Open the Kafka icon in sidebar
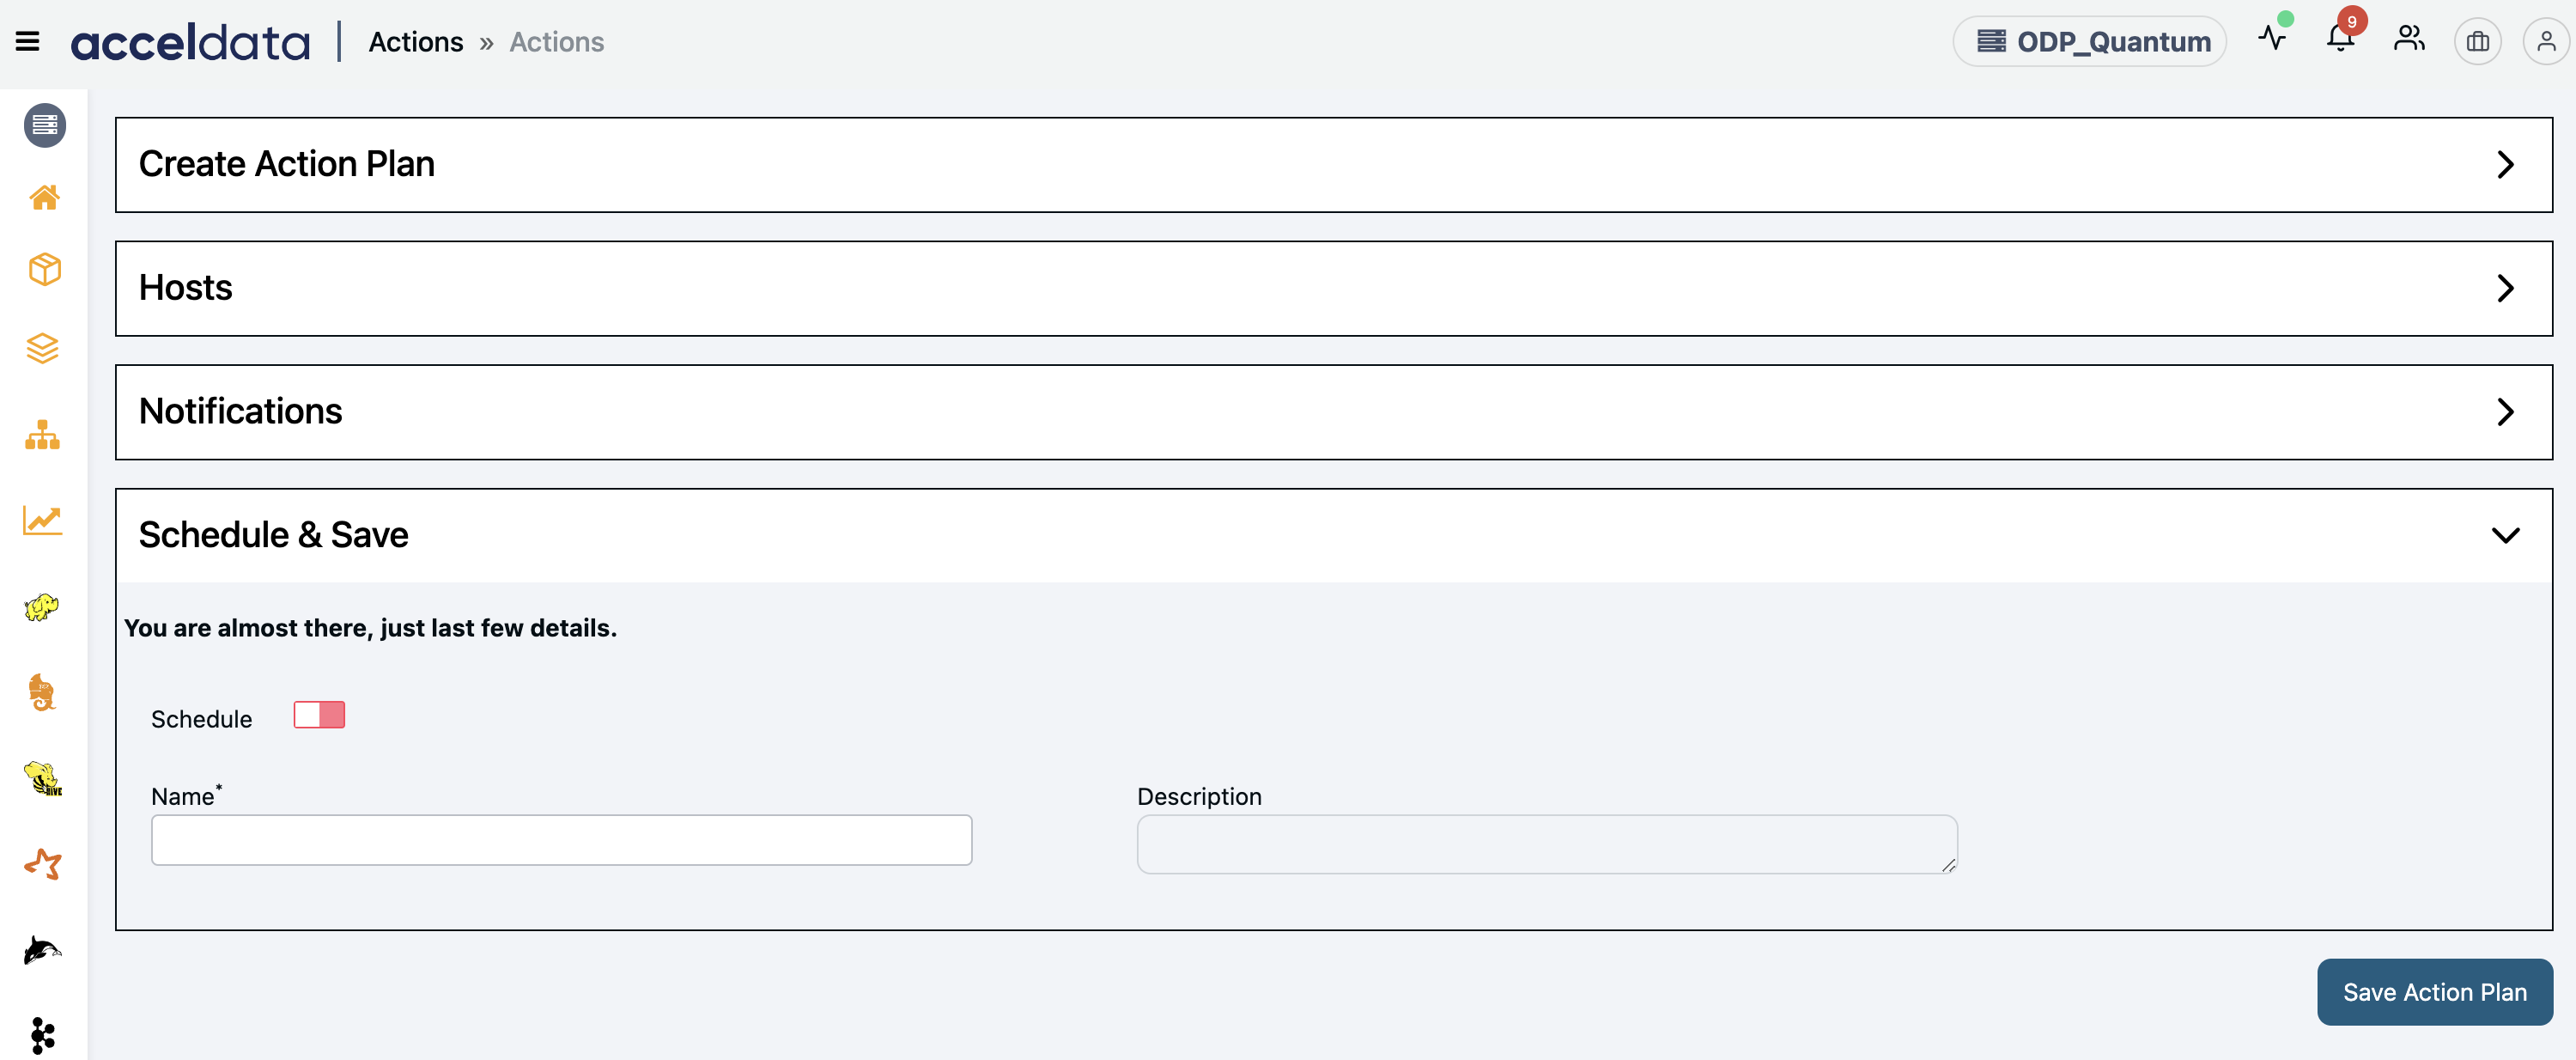This screenshot has height=1060, width=2576. [42, 1035]
